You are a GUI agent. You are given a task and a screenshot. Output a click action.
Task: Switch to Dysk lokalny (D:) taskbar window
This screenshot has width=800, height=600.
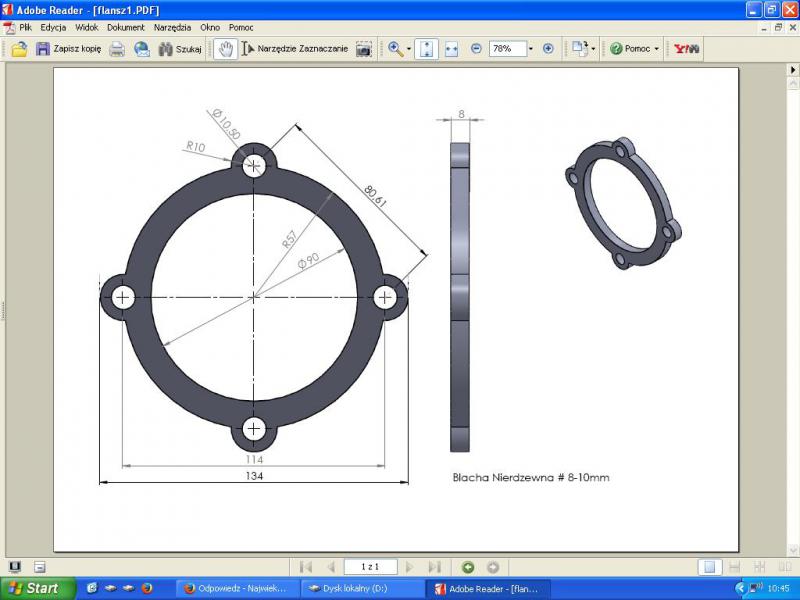click(x=362, y=589)
